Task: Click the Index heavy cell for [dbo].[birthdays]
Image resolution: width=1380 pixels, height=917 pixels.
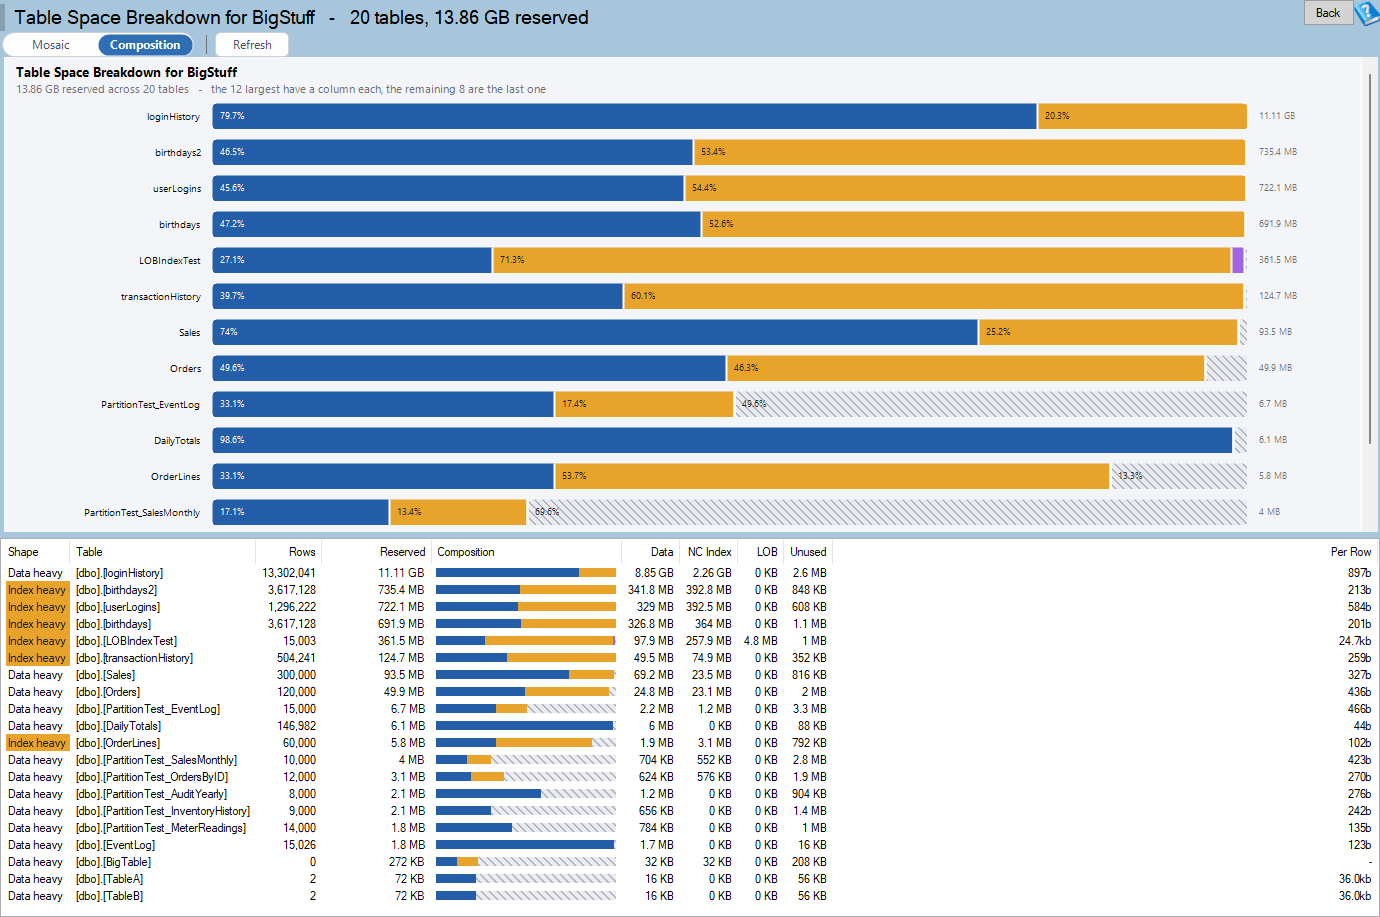Action: click(37, 624)
